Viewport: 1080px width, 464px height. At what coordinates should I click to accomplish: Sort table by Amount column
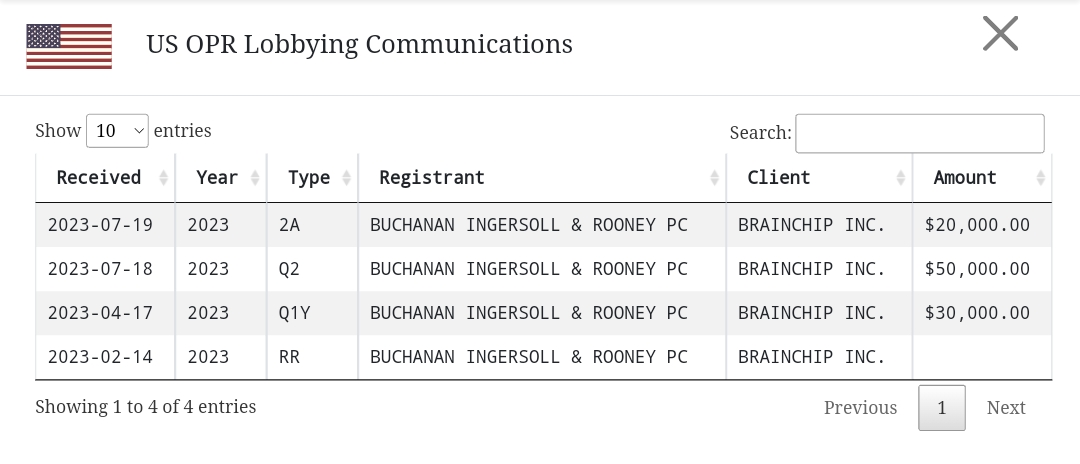click(982, 178)
